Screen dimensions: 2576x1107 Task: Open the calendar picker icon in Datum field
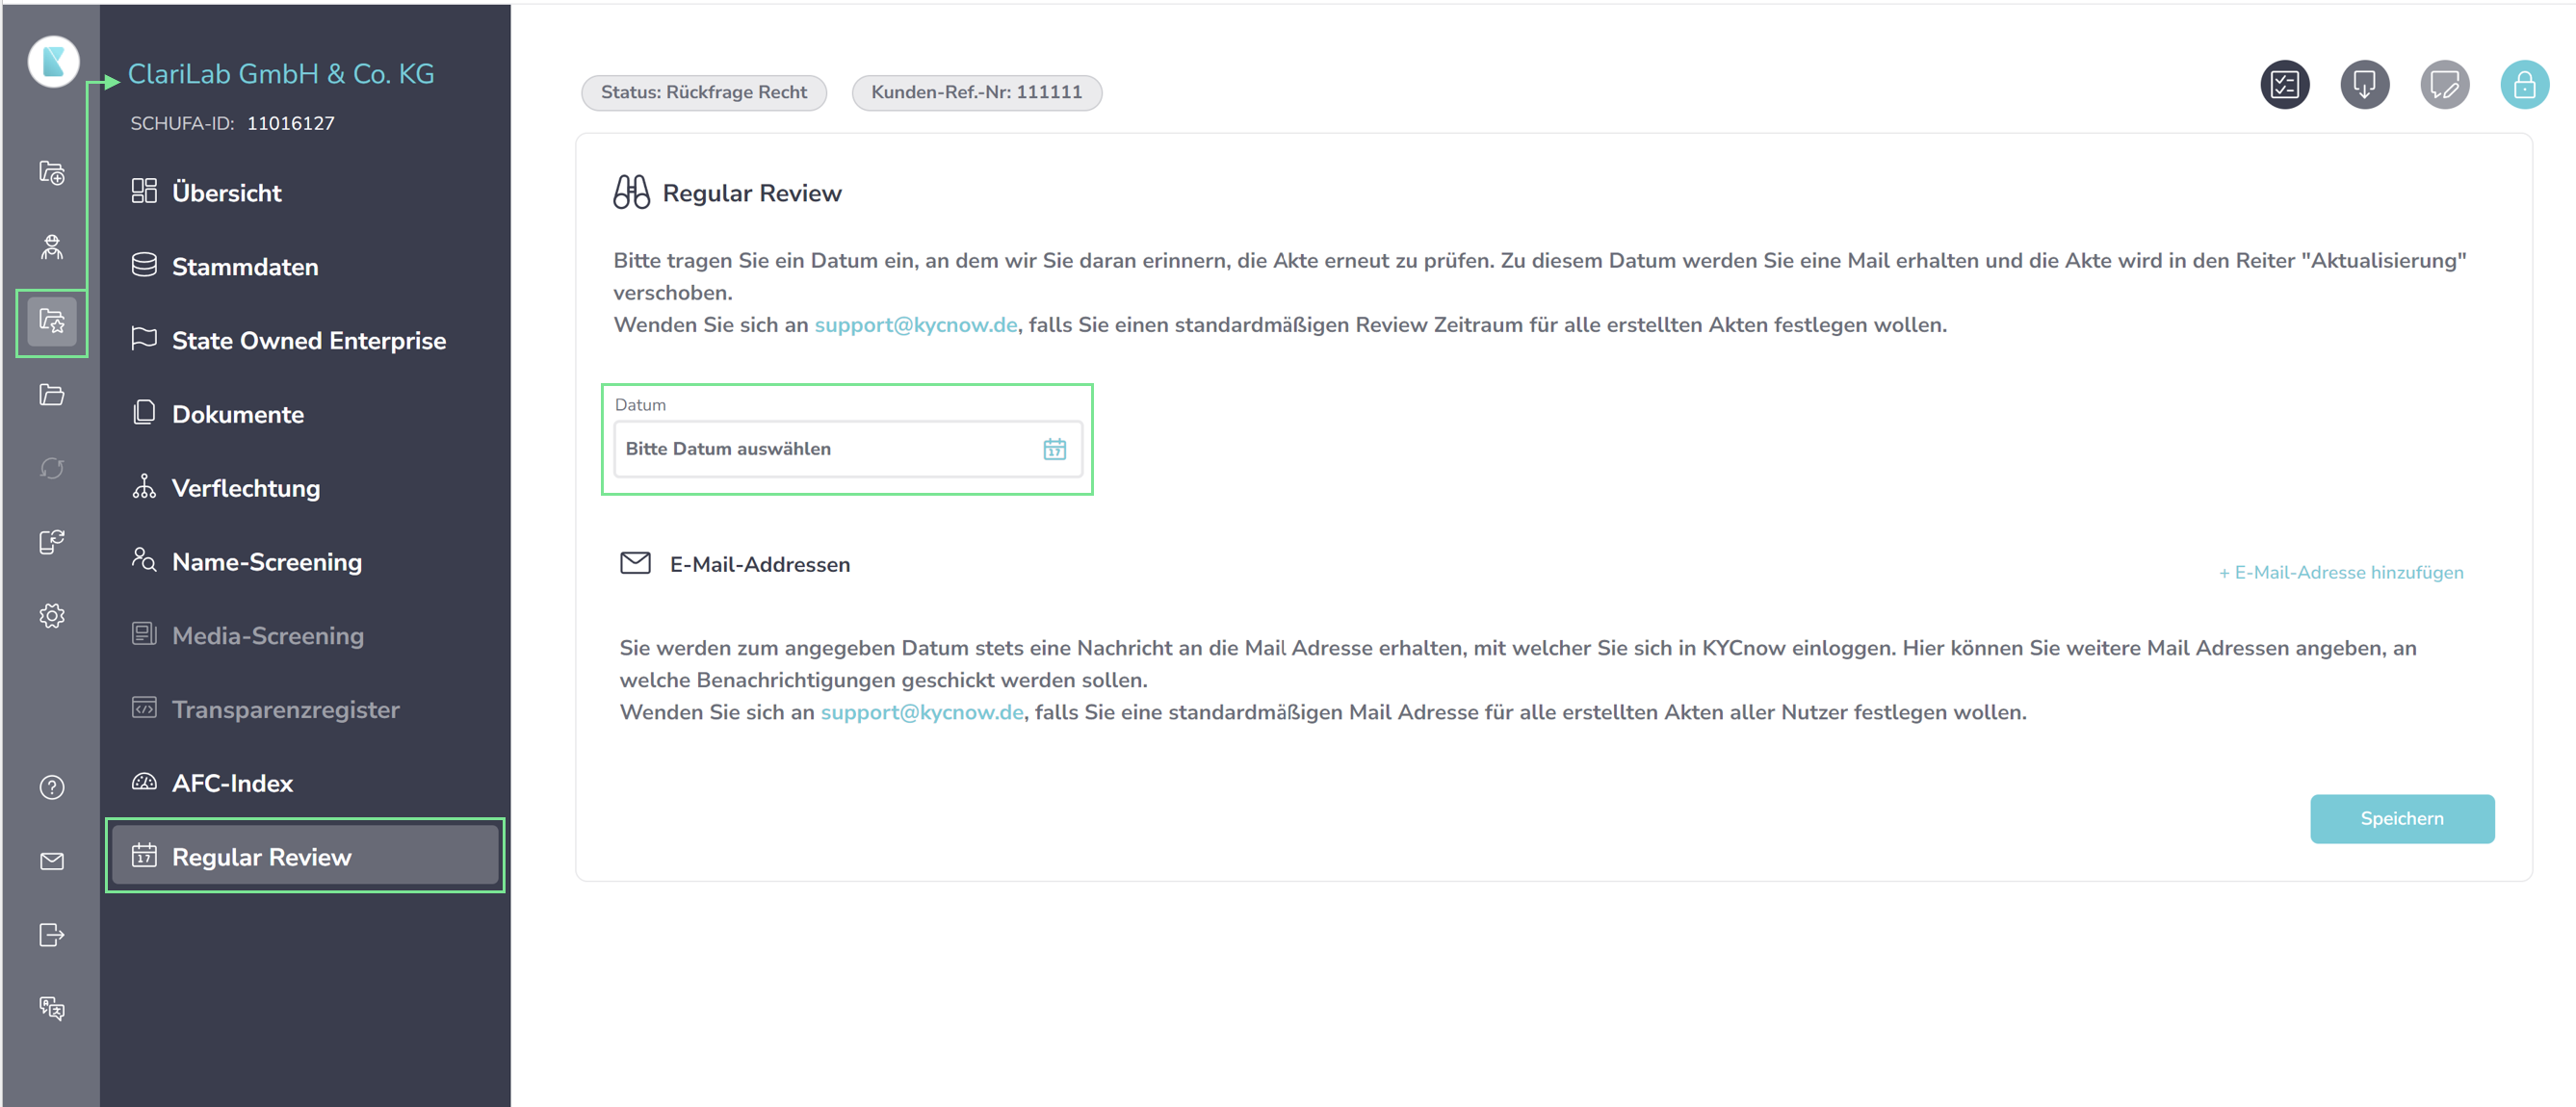(x=1054, y=449)
